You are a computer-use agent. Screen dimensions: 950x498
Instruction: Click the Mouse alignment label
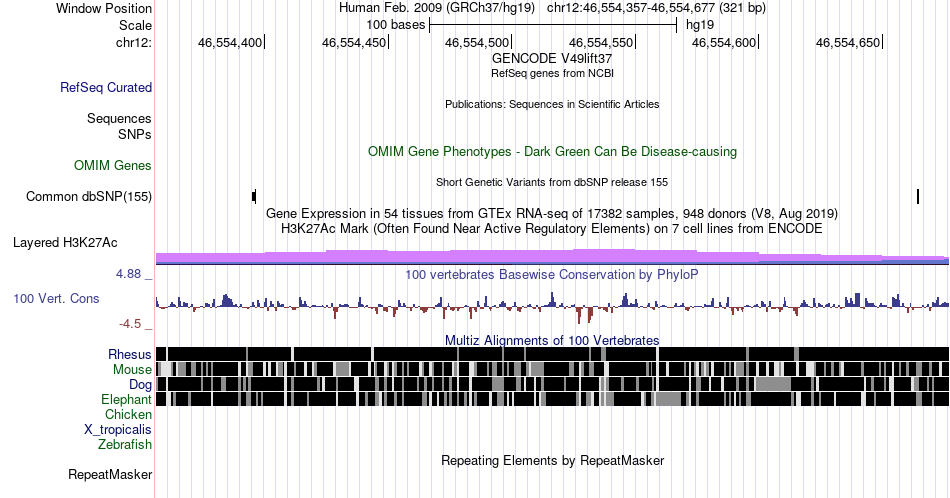click(x=132, y=370)
